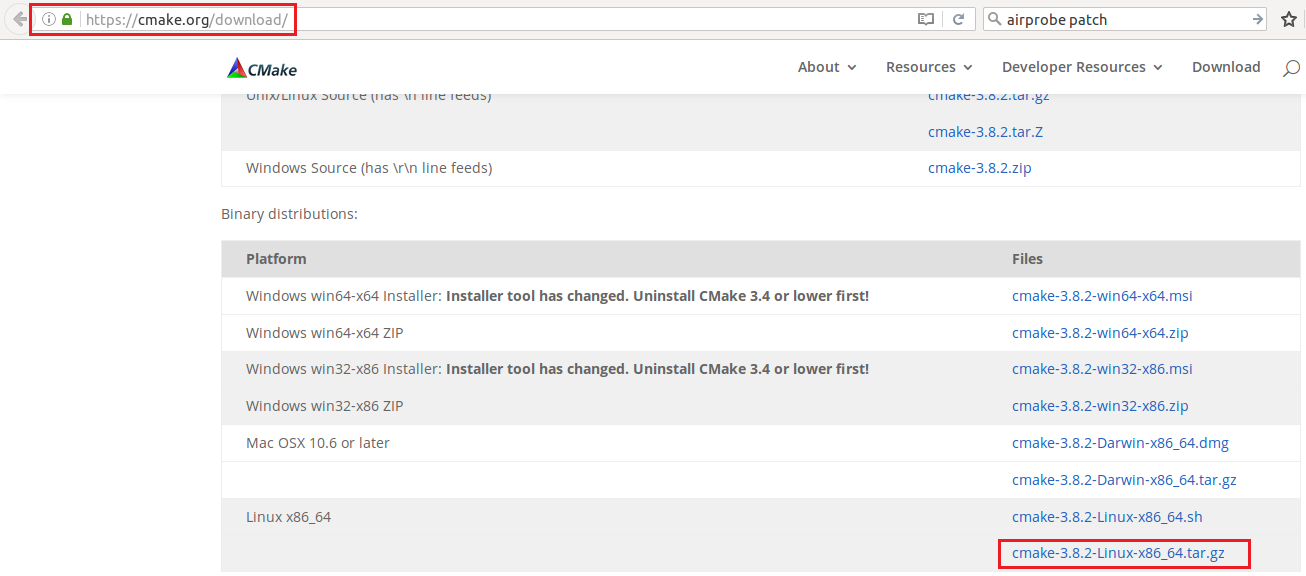Click cmake-3.8.2-Darwin-x86_64.dmg link
Screen dimensions: 1306x576
click(x=1120, y=443)
